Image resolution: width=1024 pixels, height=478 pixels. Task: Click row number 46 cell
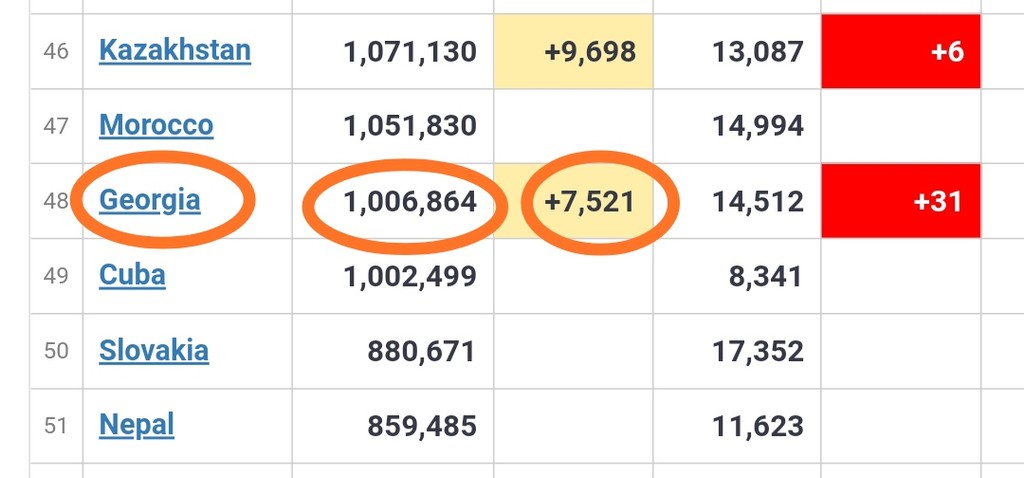pos(56,52)
